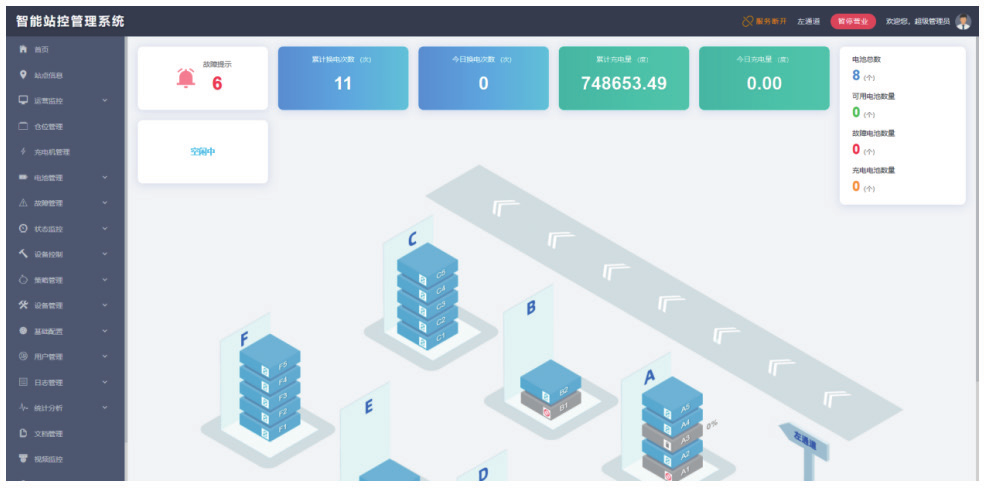Click the user avatar in top bar
This screenshot has width=985, height=489.
pos(963,21)
